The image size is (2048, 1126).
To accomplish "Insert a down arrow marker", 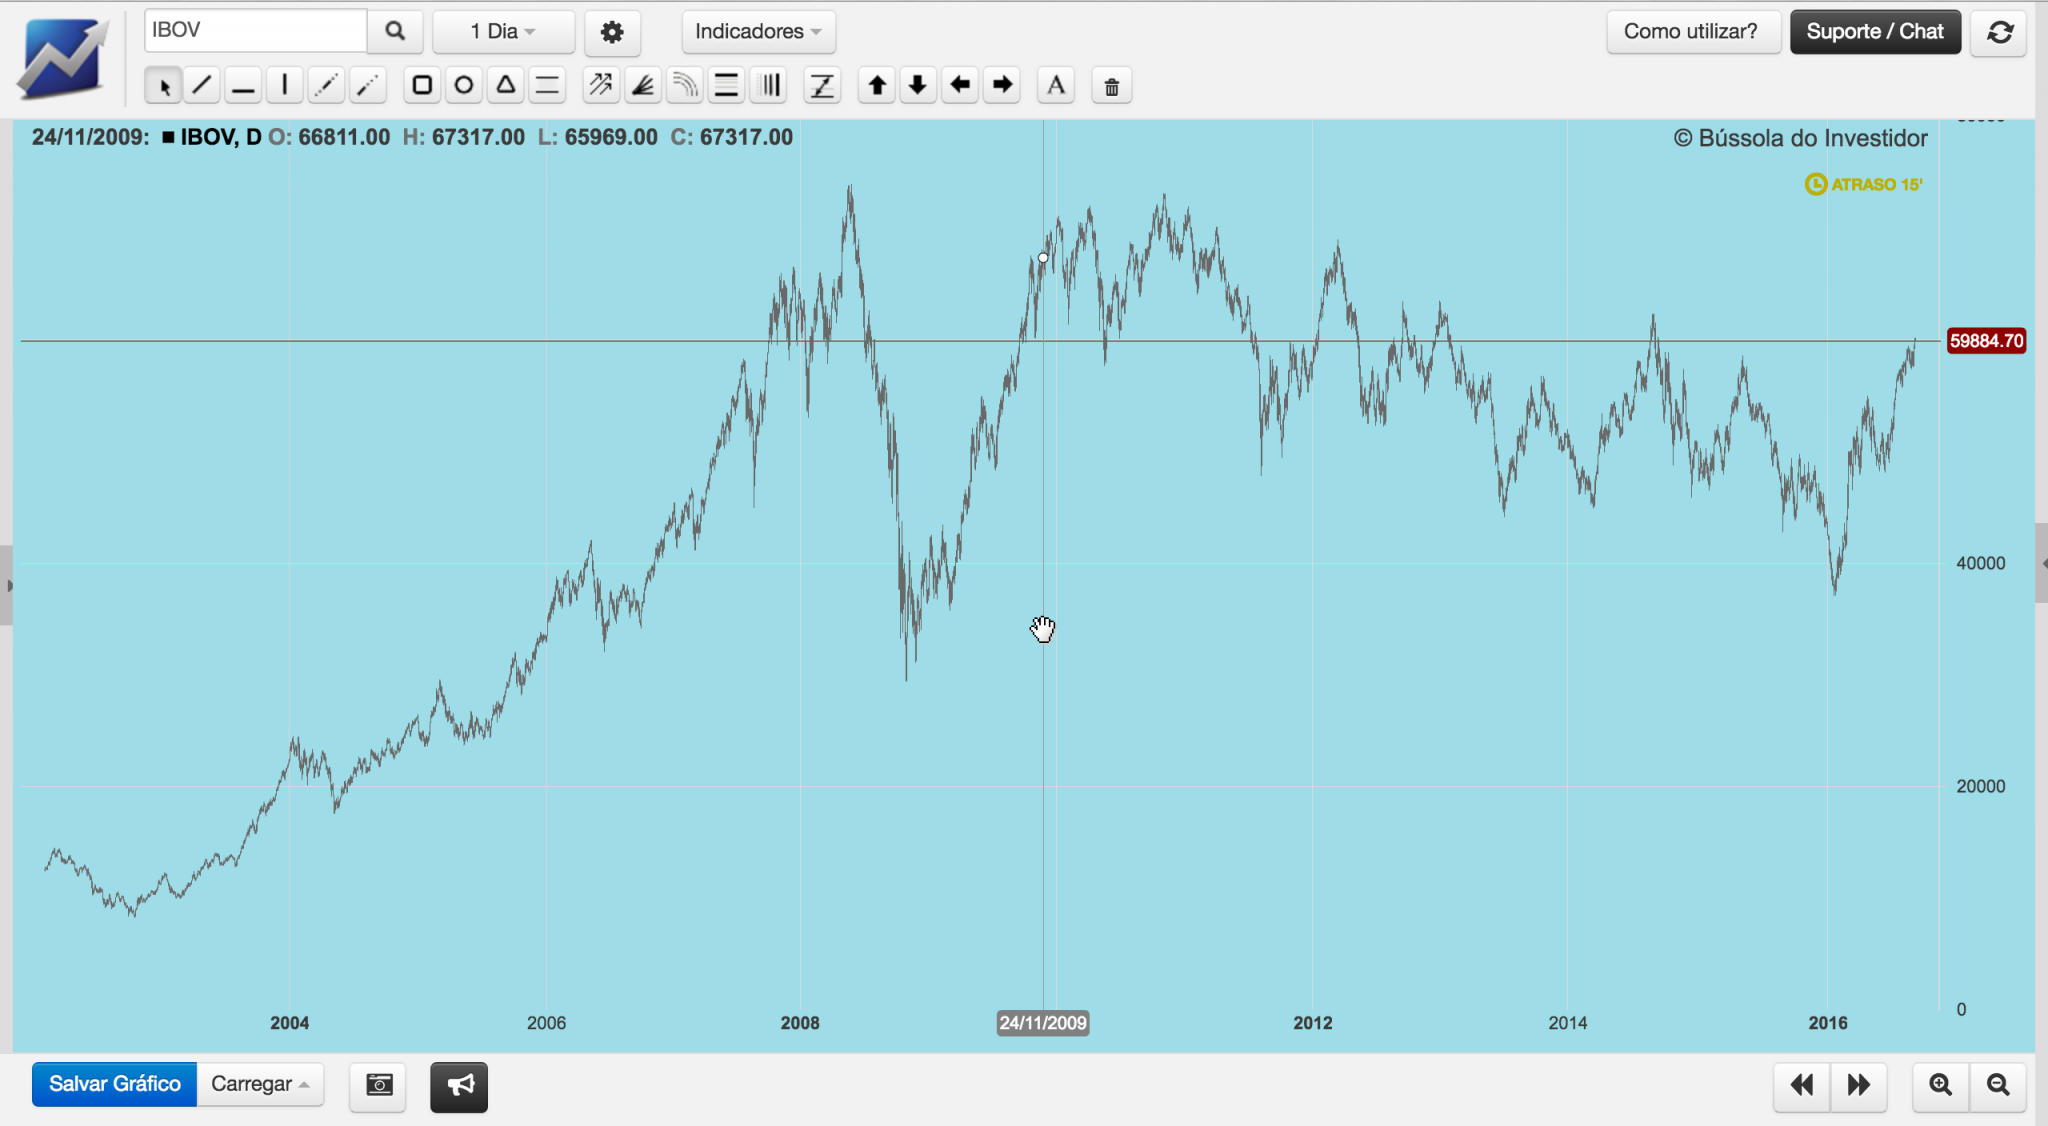I will click(x=918, y=86).
